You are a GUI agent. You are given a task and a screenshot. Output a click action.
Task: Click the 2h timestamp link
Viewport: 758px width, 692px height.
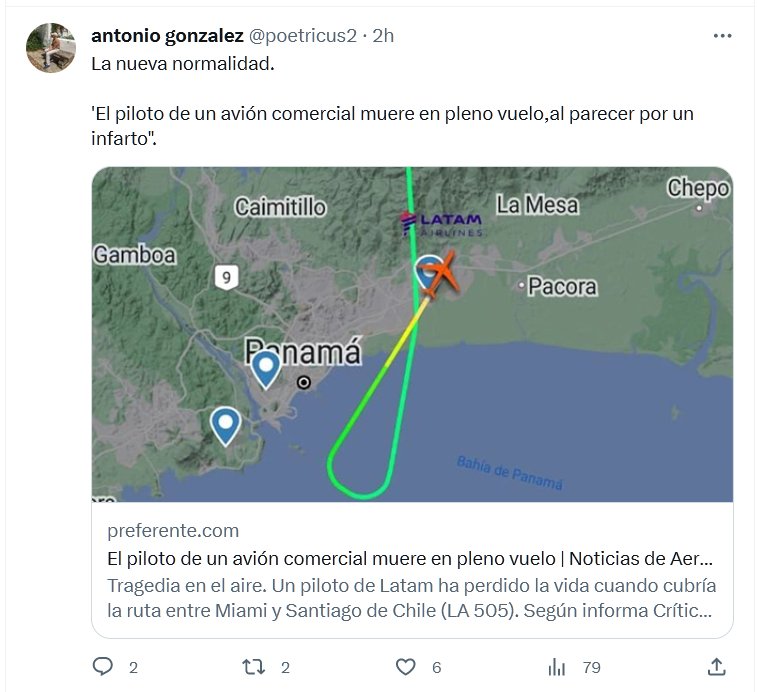coord(383,36)
